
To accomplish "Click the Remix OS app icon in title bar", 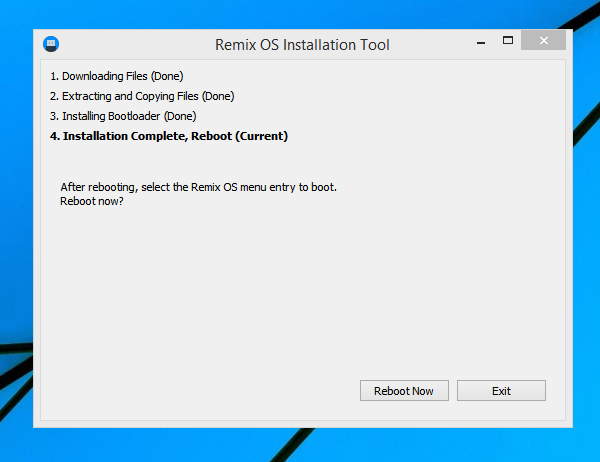I will (x=51, y=44).
